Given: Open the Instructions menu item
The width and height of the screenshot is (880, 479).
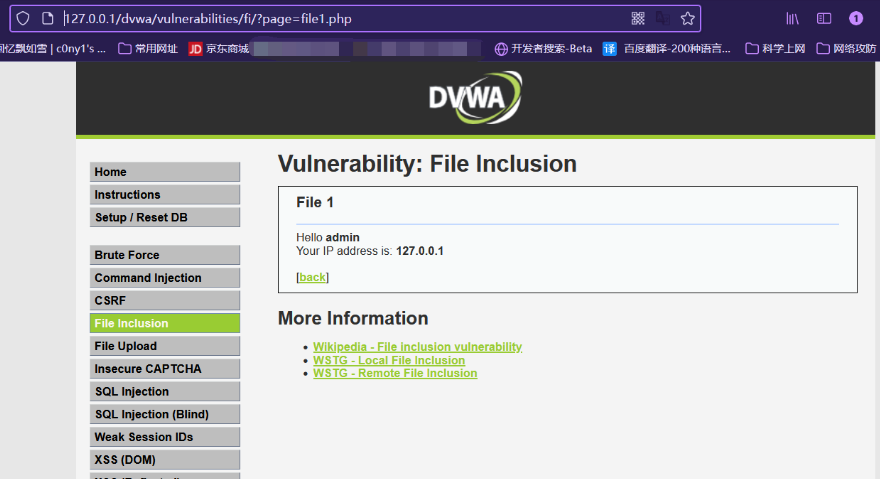Looking at the screenshot, I should click(165, 194).
